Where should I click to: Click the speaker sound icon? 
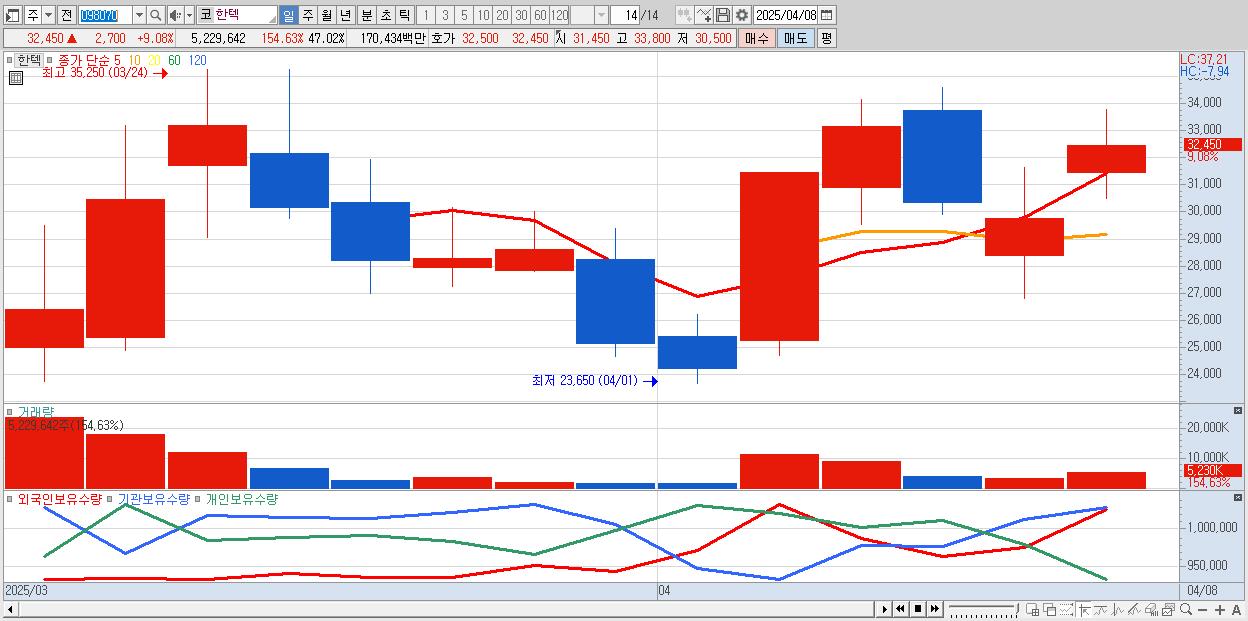pos(175,15)
